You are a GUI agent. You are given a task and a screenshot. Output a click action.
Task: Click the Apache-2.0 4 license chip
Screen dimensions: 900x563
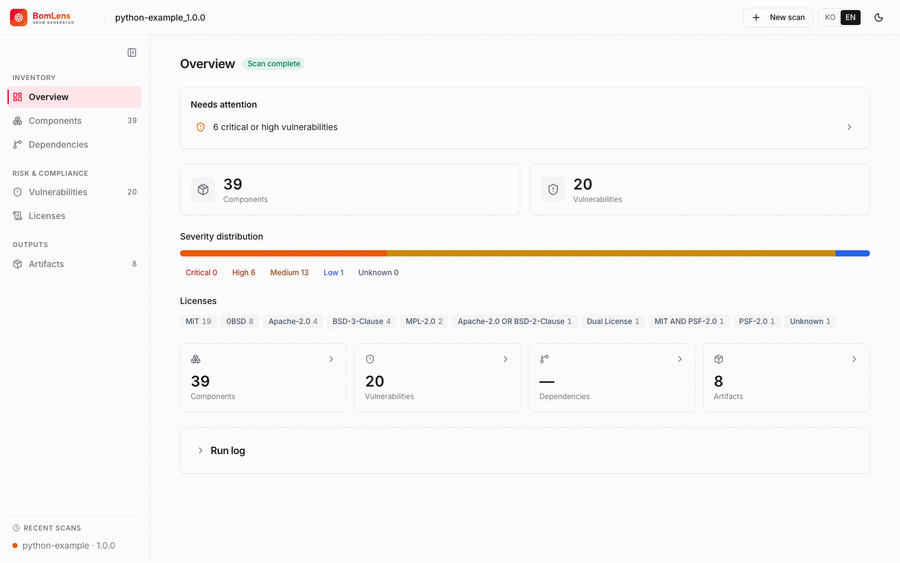pos(293,321)
